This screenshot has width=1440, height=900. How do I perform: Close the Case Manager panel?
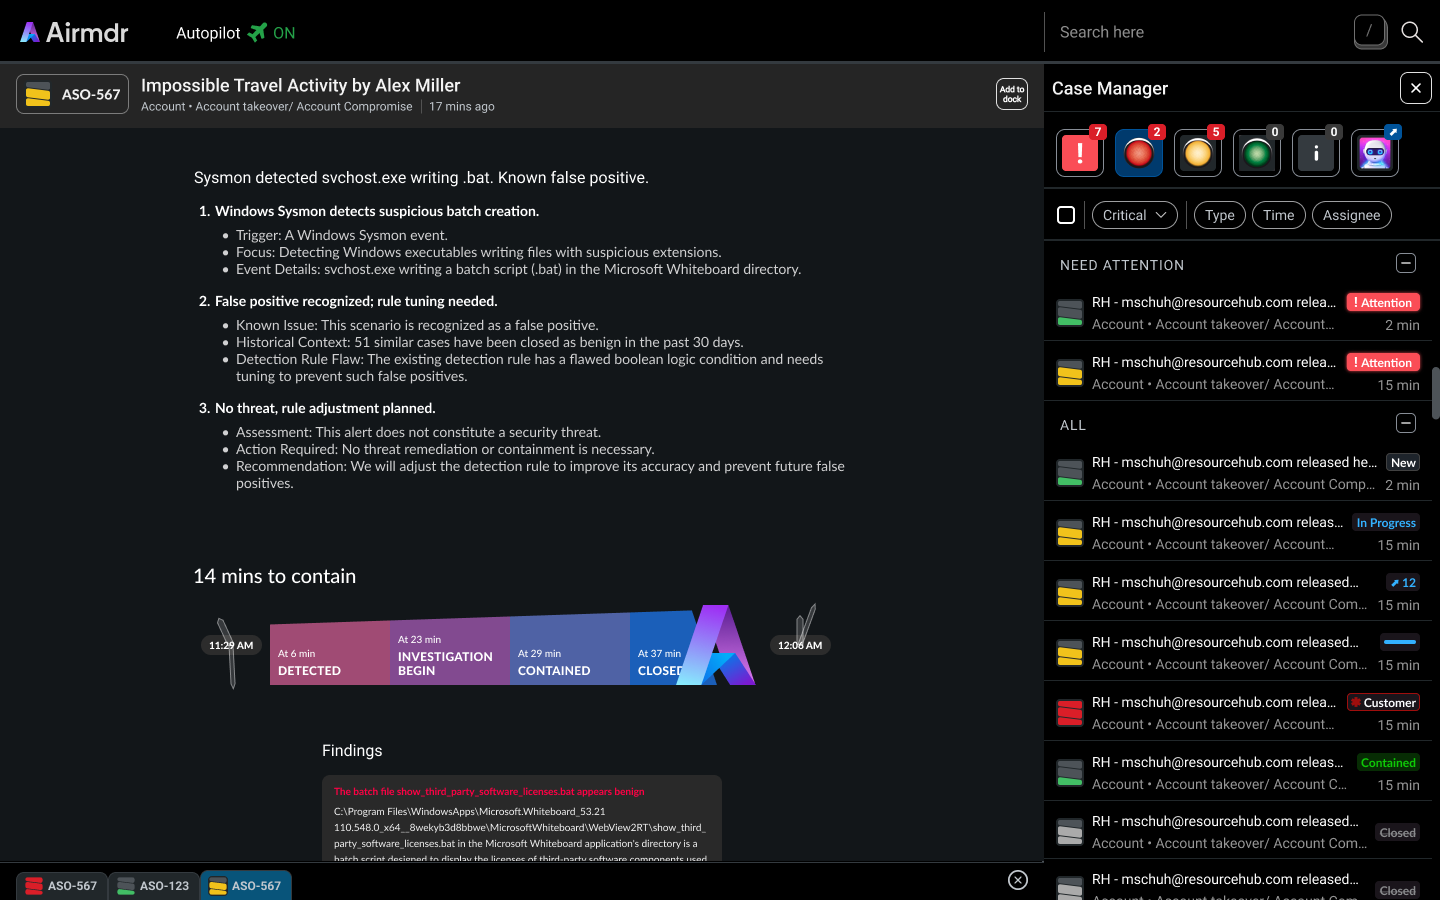[x=1415, y=88]
